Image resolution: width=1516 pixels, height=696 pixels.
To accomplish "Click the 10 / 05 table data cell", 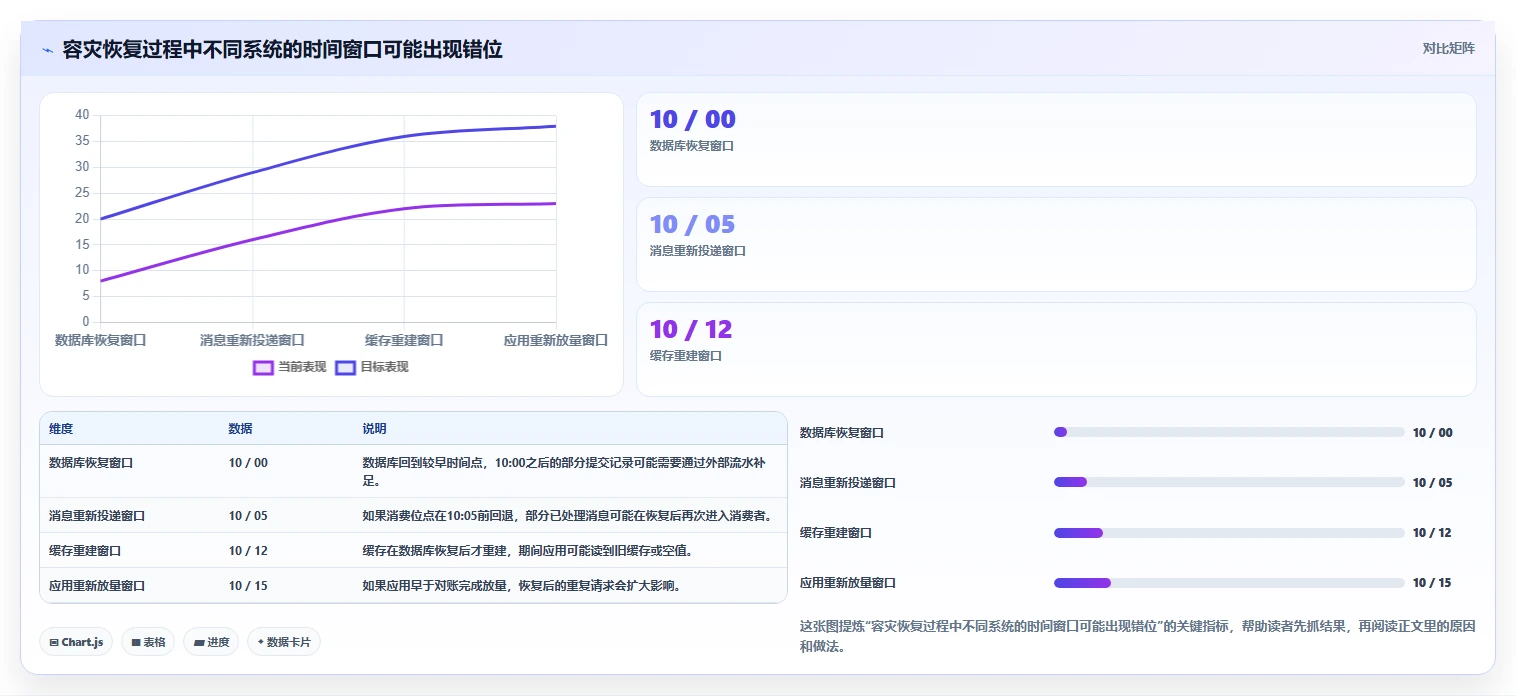I will click(248, 516).
